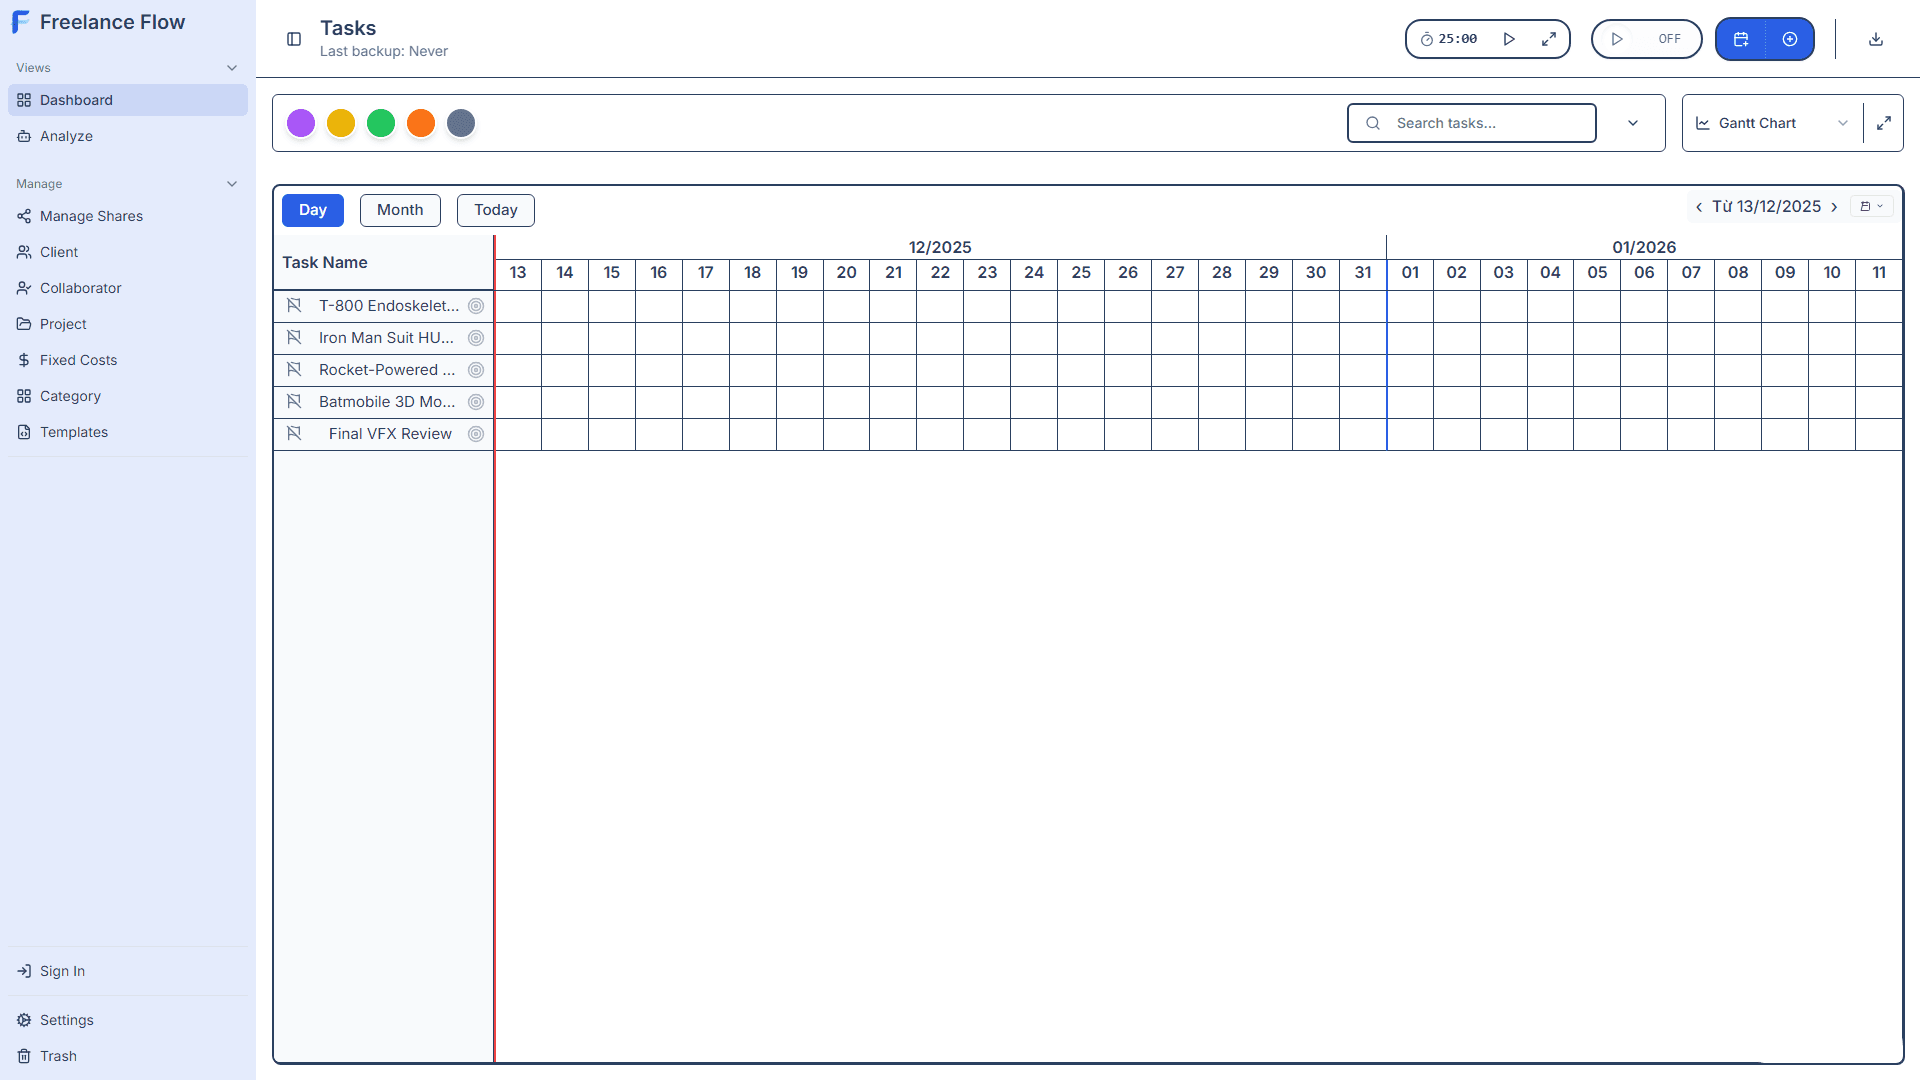Jump to Today in the Gantt
1920x1080 pixels.
(496, 210)
